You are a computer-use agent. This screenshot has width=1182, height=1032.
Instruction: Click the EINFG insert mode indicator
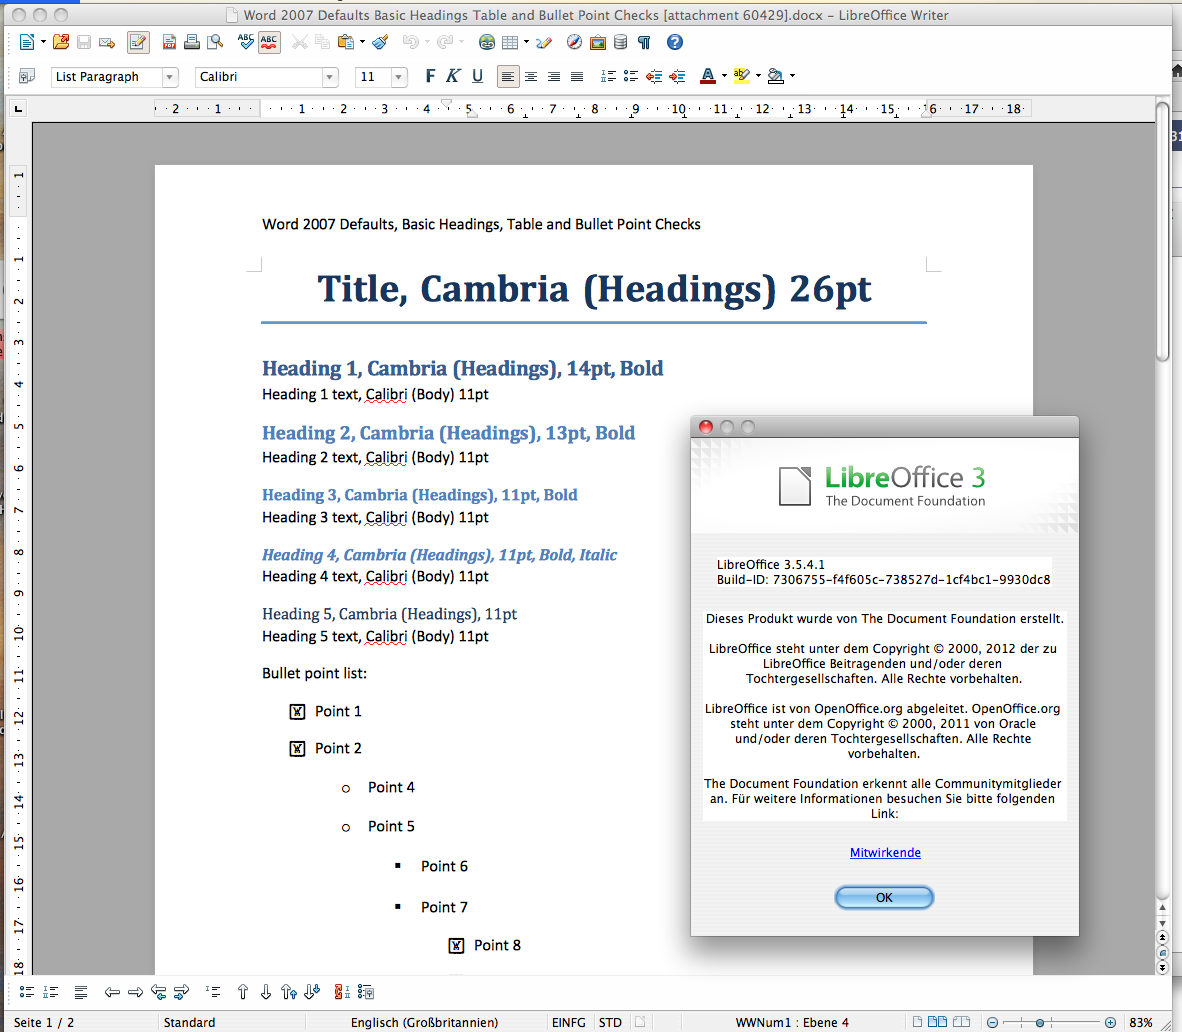(x=568, y=1022)
